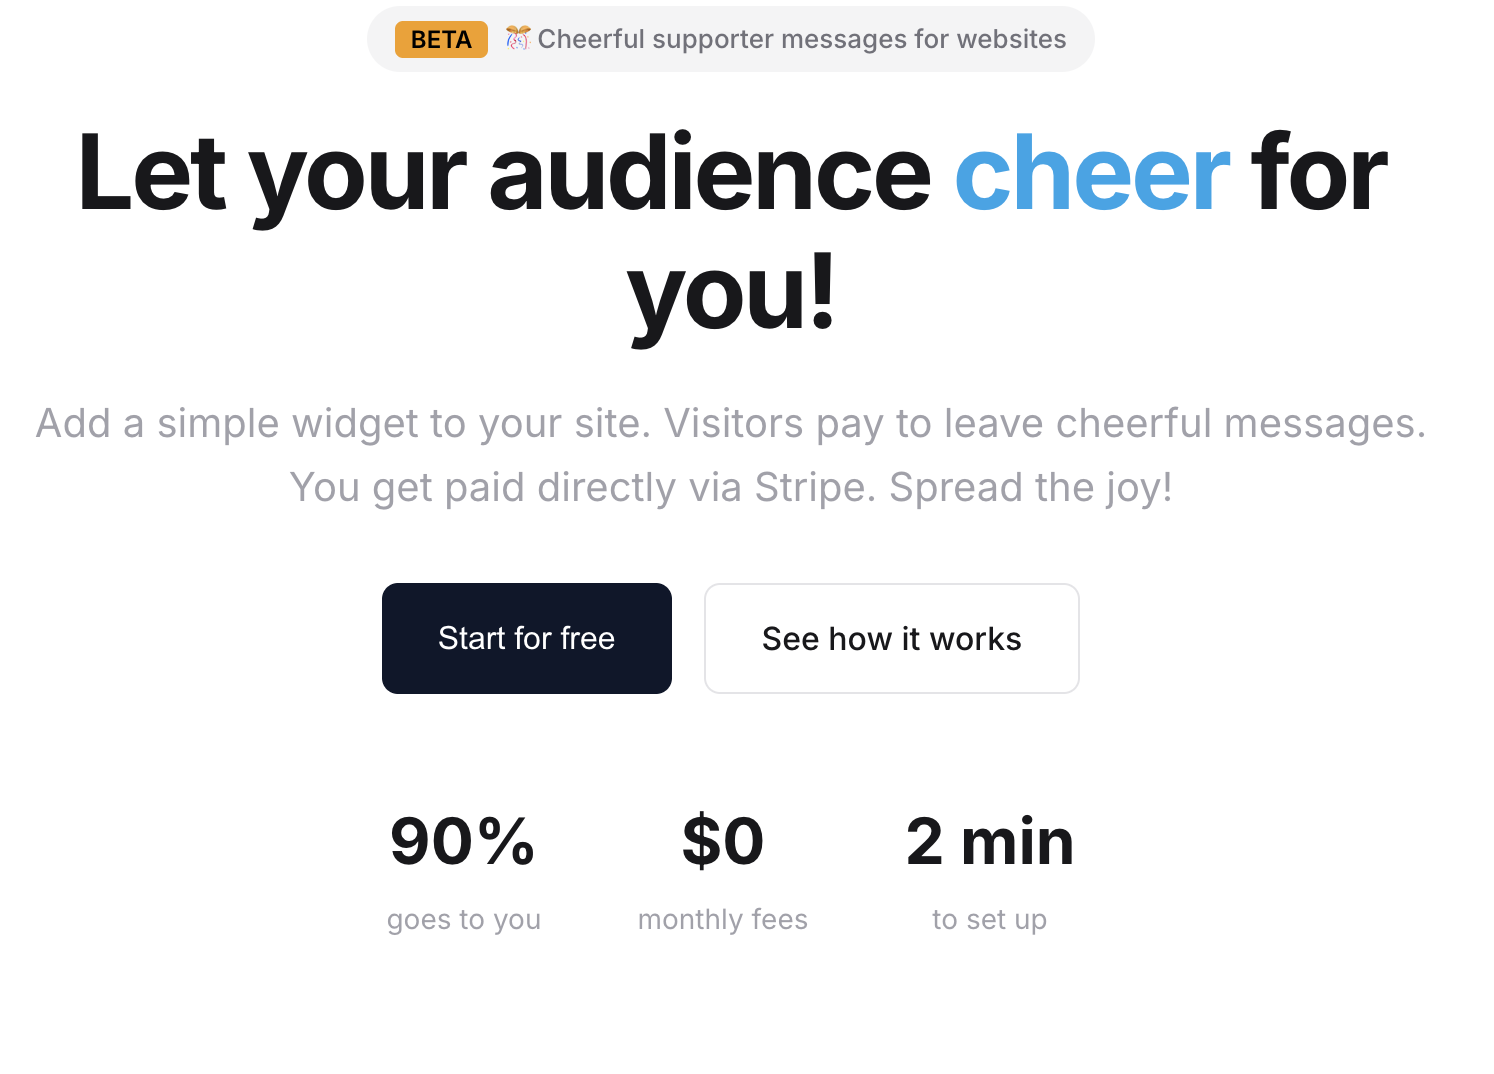Click the '$0' statistic

click(722, 841)
